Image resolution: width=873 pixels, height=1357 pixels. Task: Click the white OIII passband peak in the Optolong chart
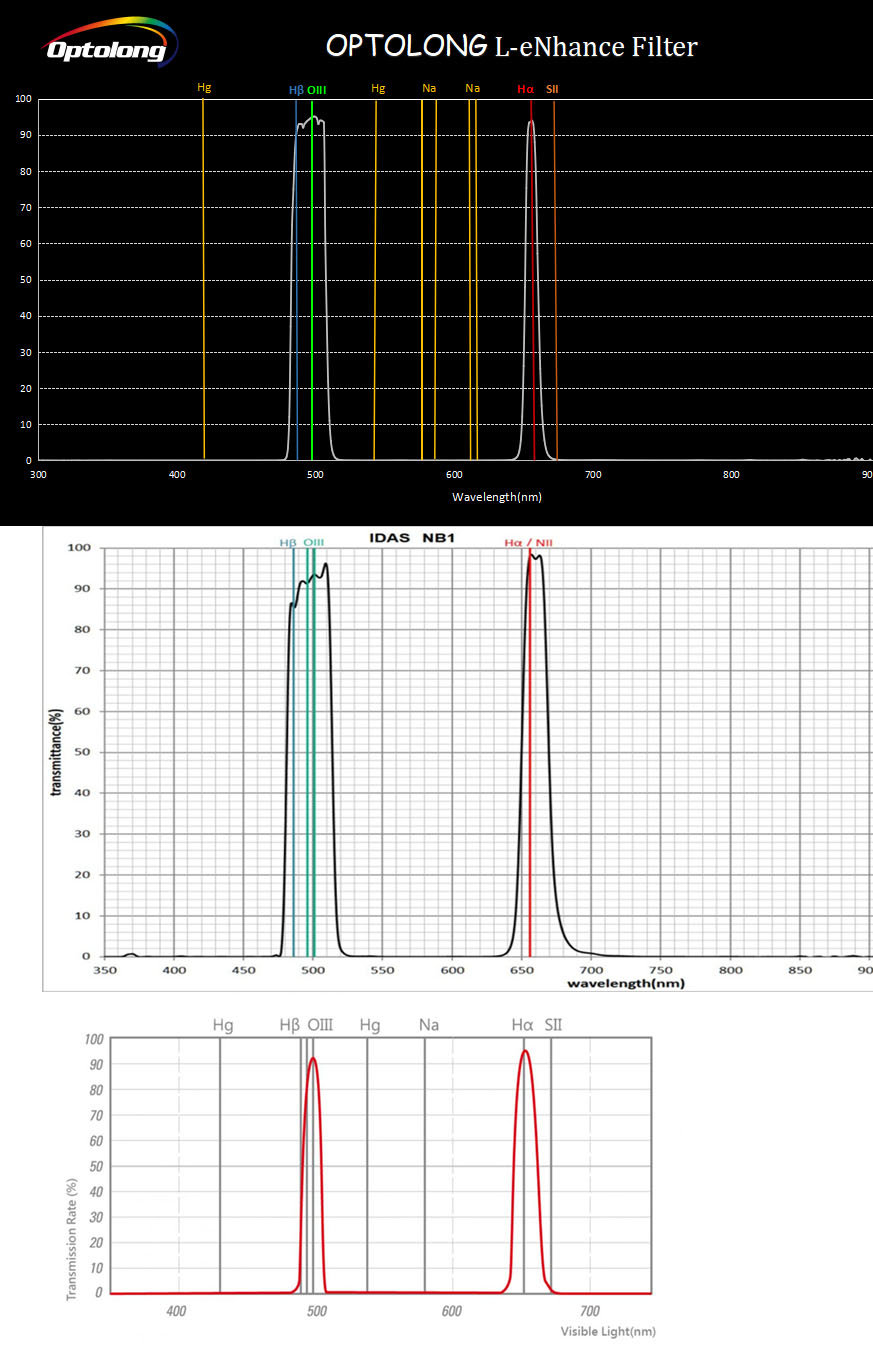click(x=311, y=121)
